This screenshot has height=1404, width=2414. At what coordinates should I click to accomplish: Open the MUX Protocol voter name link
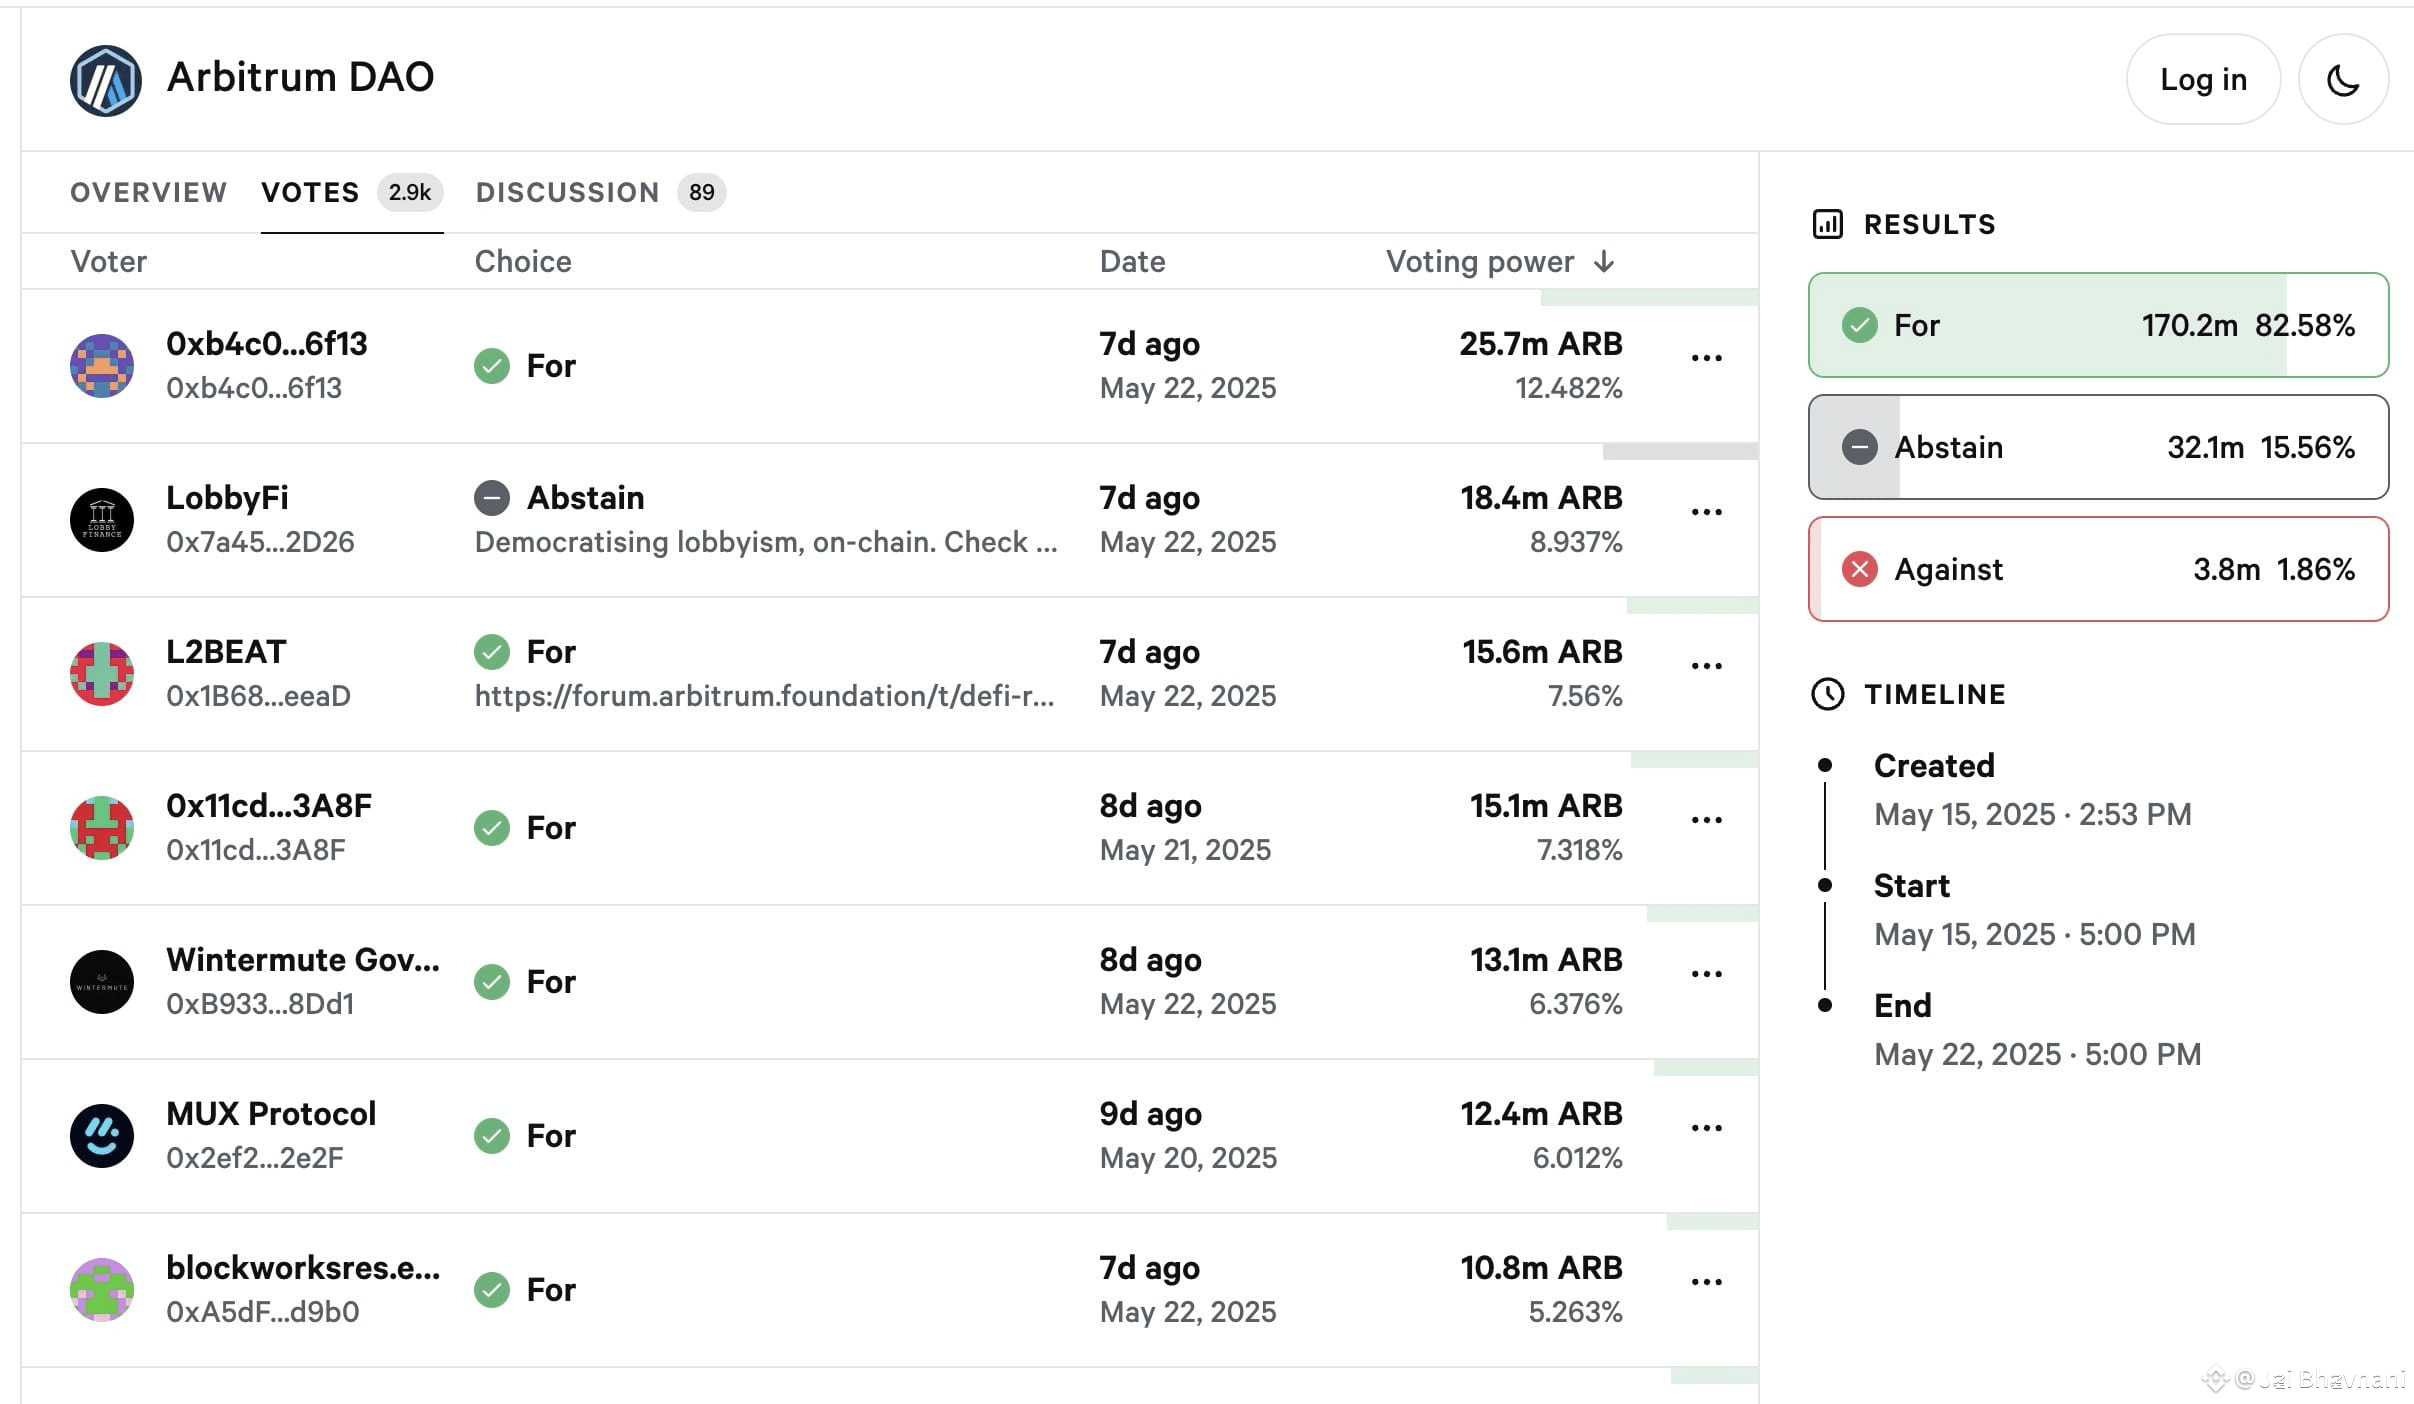(x=271, y=1114)
